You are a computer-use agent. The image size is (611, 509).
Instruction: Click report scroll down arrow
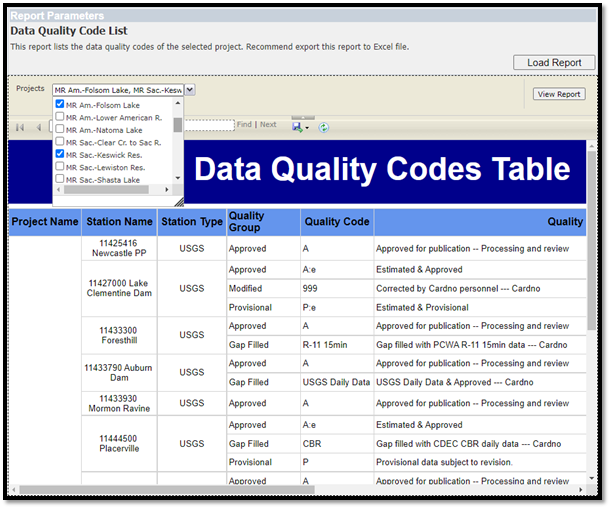coord(592,478)
